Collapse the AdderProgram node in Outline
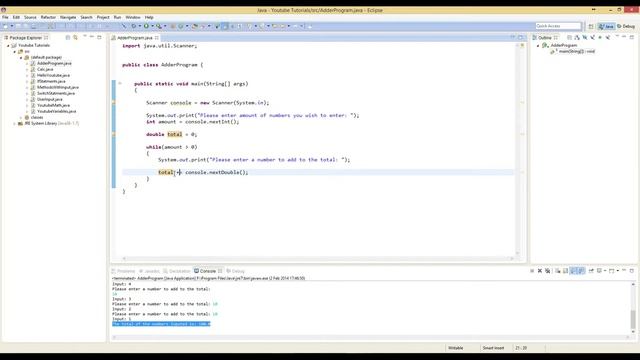The width and height of the screenshot is (640, 360). [538, 46]
